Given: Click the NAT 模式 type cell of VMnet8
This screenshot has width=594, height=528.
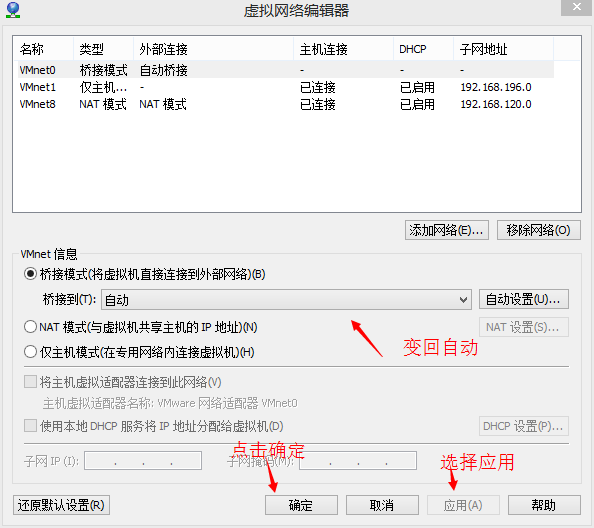Looking at the screenshot, I should pos(103,104).
